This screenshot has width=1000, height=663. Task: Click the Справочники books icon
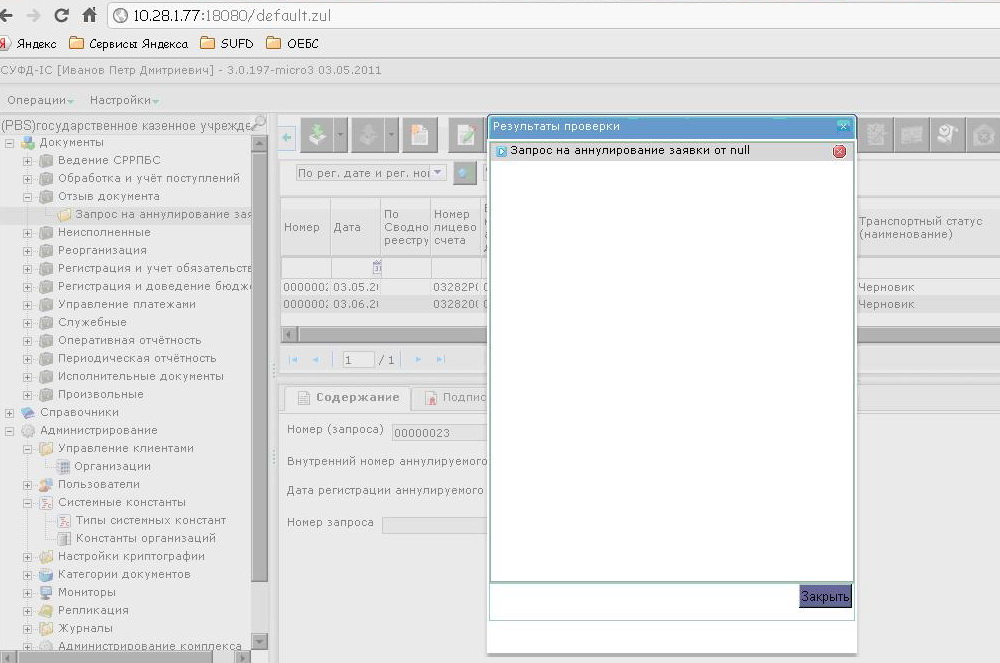click(x=27, y=412)
